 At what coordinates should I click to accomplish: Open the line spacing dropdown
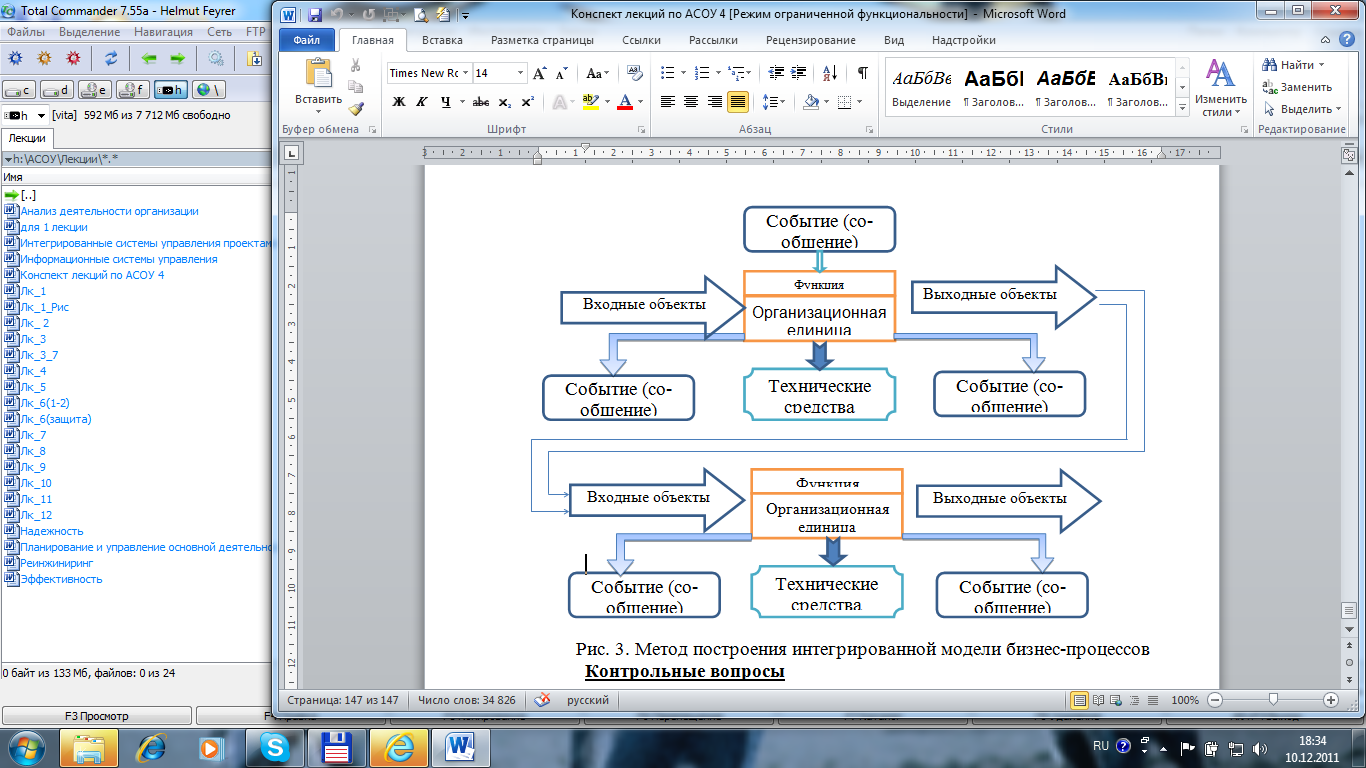774,102
